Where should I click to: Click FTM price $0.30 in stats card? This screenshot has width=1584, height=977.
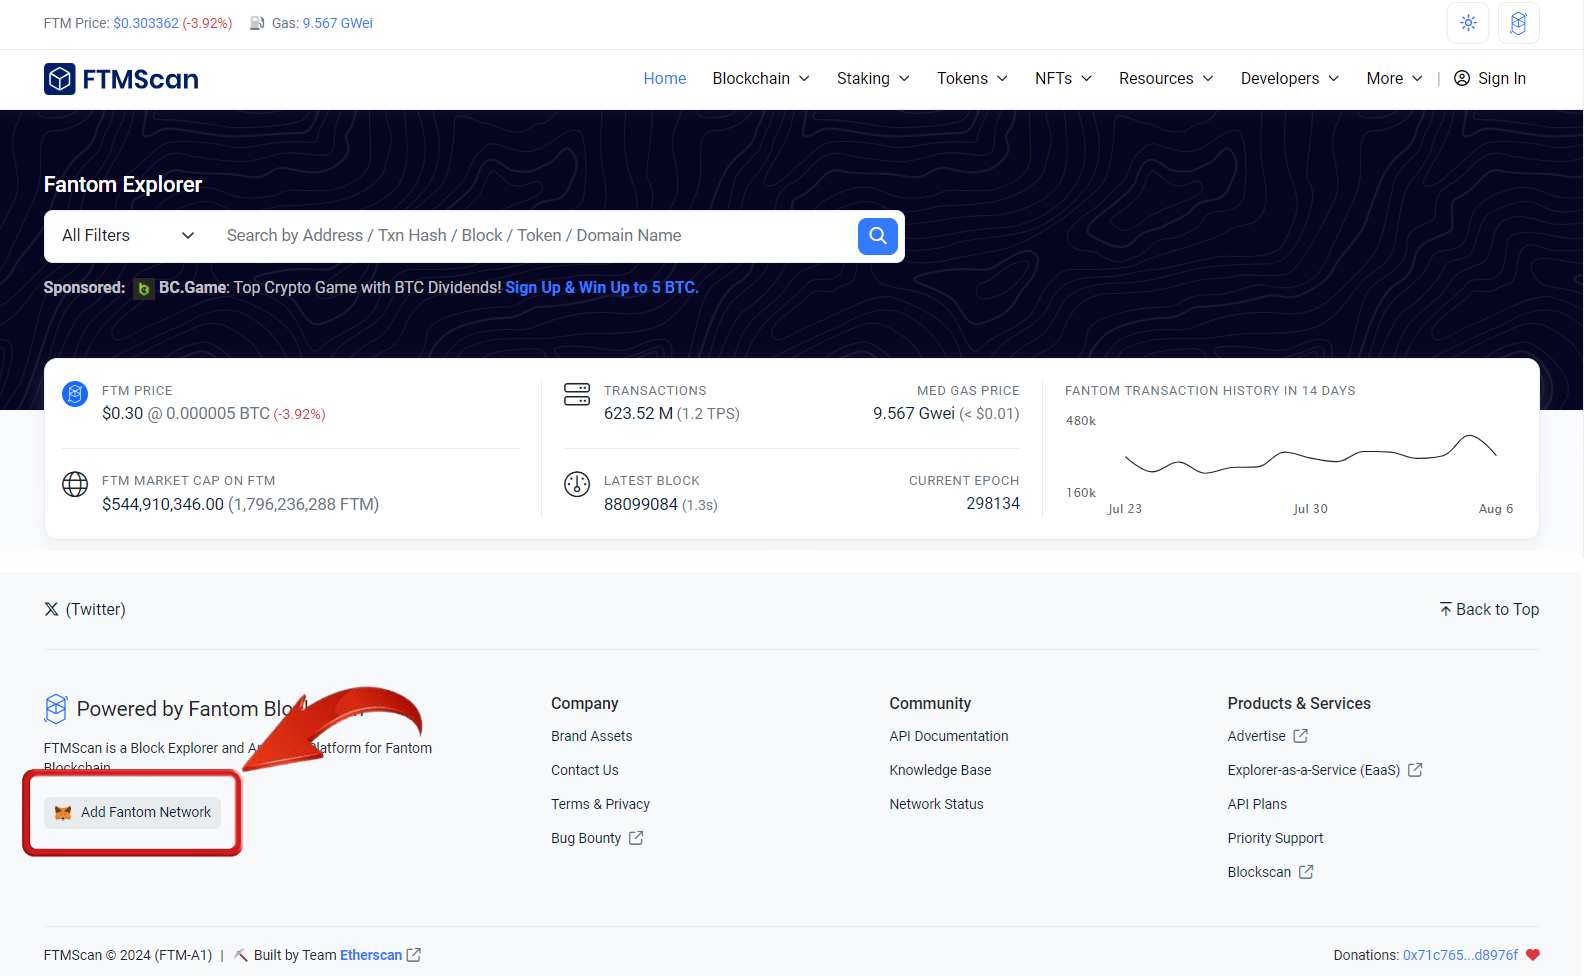pyautogui.click(x=122, y=414)
